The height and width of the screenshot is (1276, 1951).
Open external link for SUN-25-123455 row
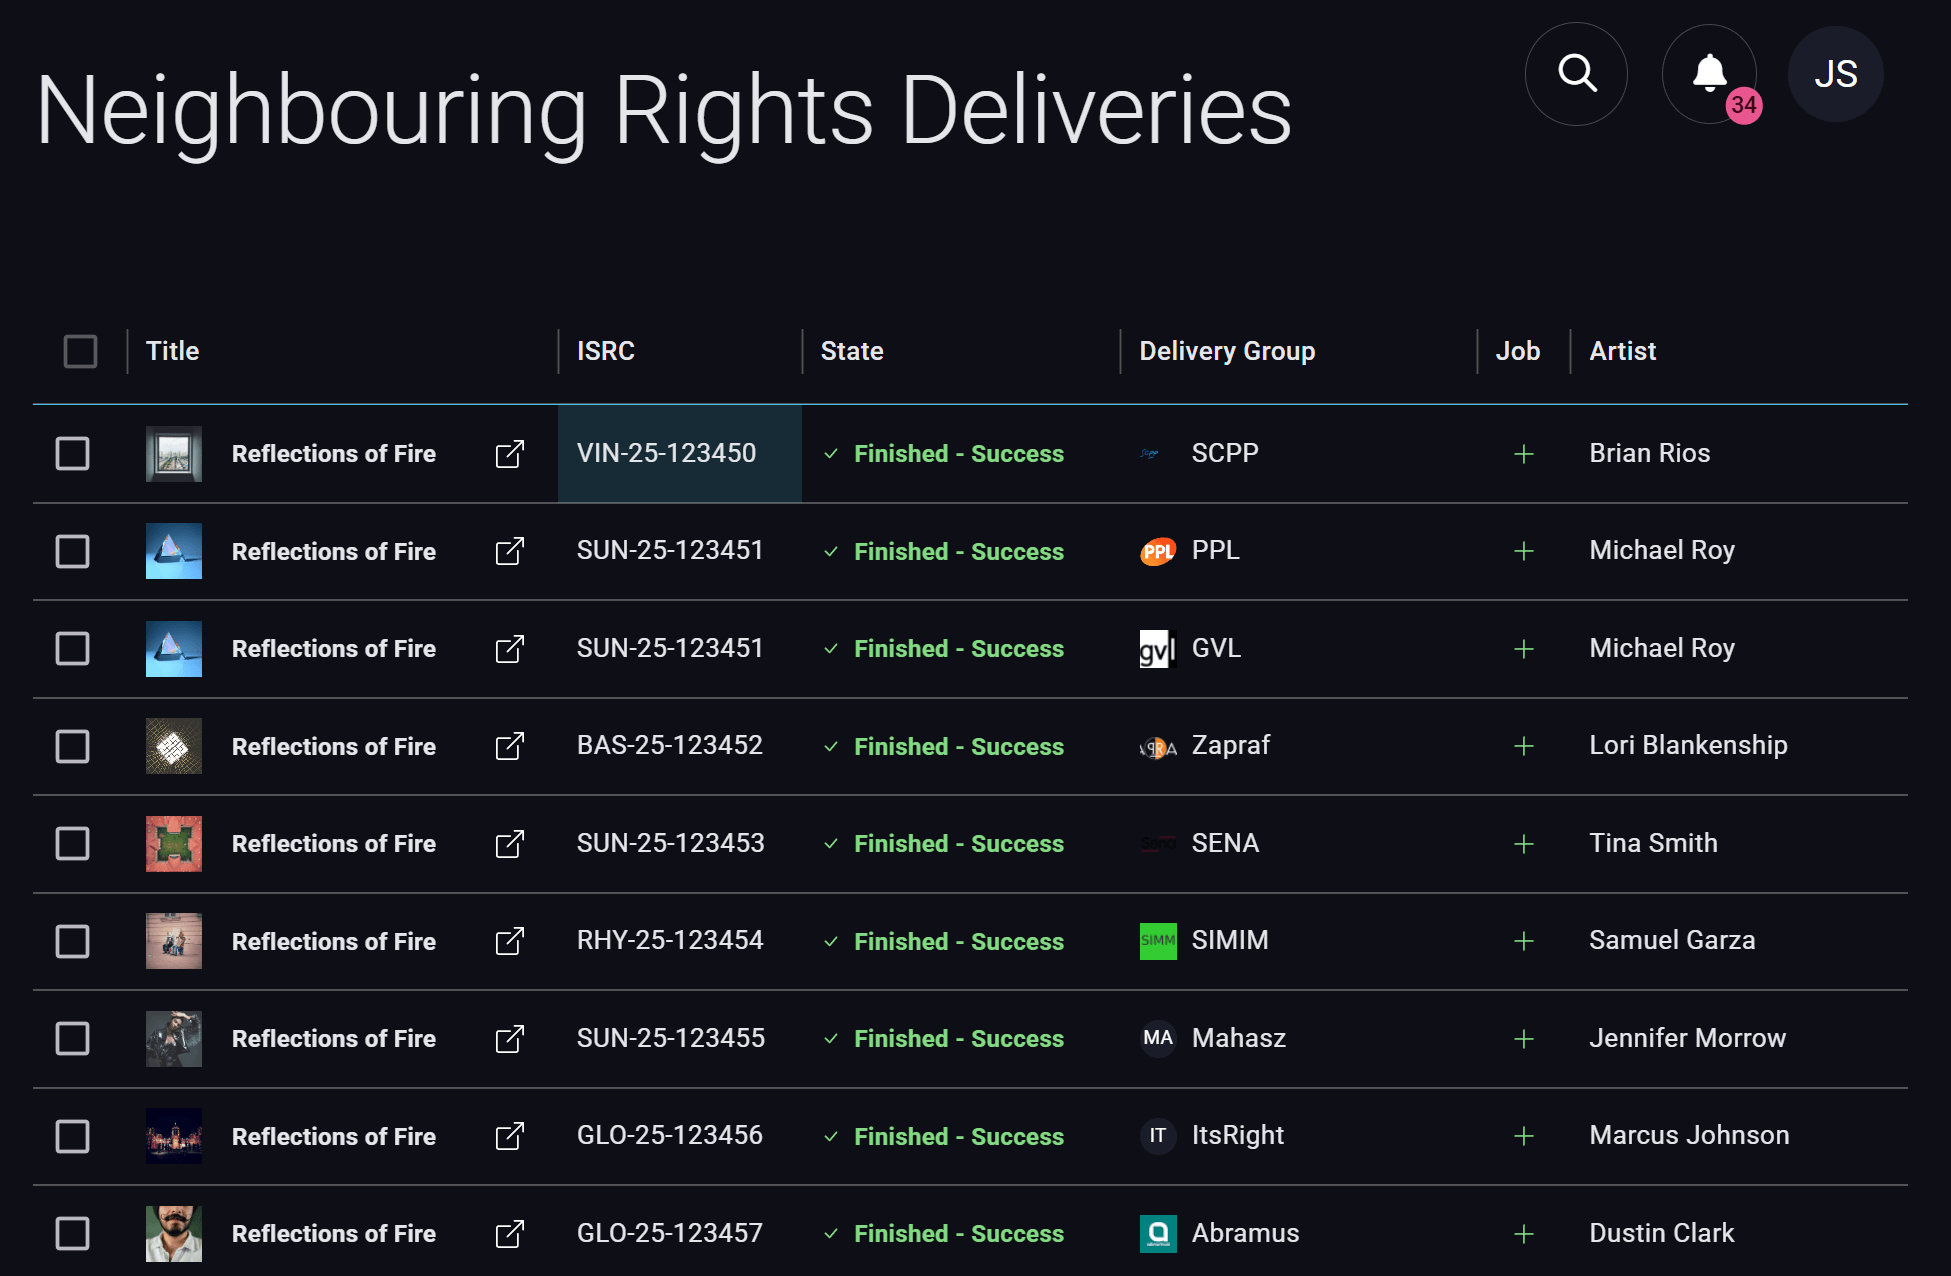pos(510,1039)
